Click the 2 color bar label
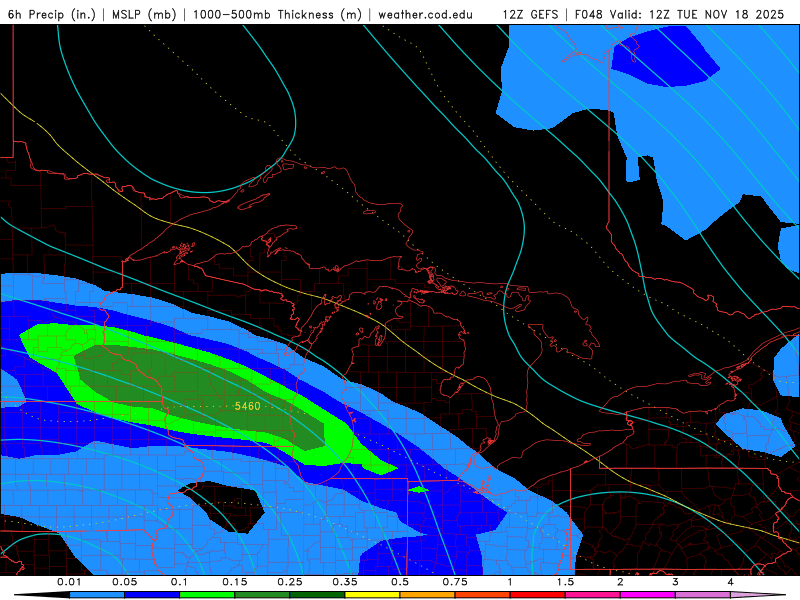 pyautogui.click(x=620, y=582)
